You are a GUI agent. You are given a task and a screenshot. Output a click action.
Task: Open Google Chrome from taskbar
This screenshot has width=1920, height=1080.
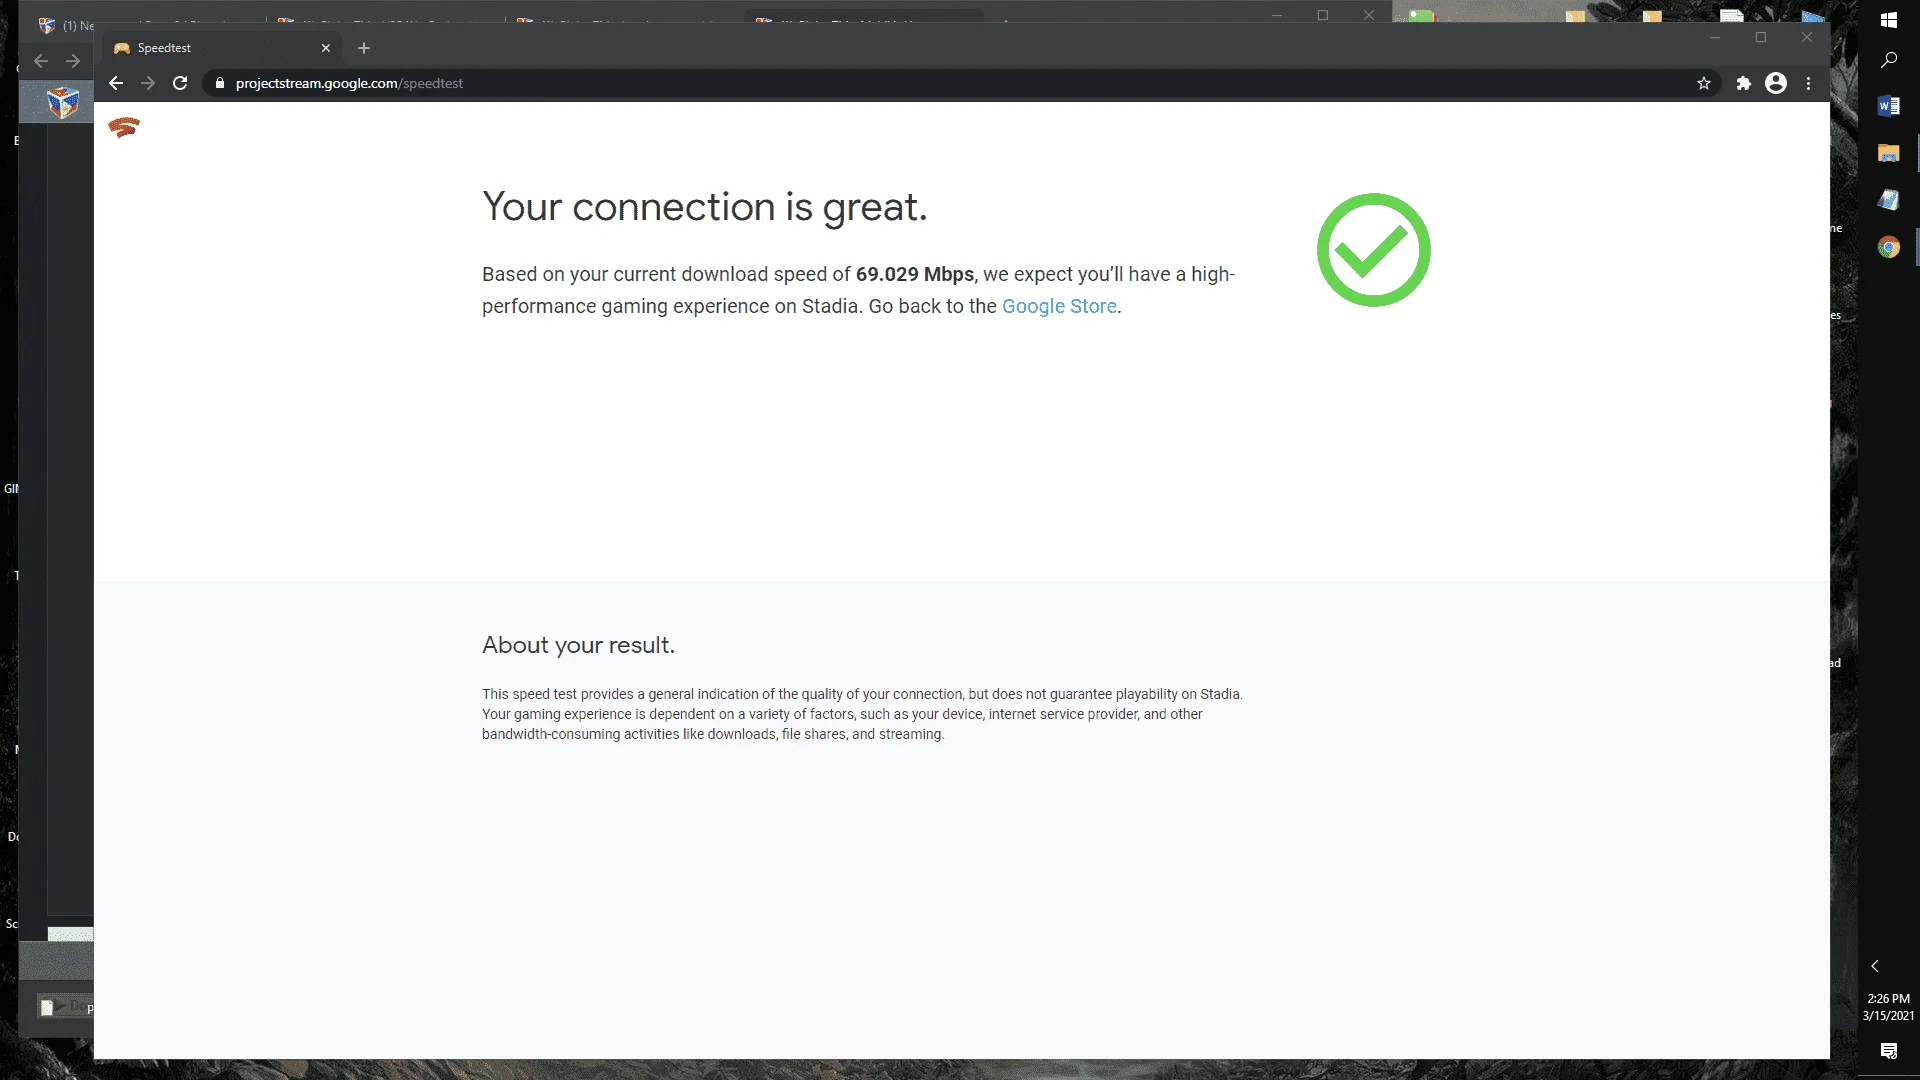1889,247
